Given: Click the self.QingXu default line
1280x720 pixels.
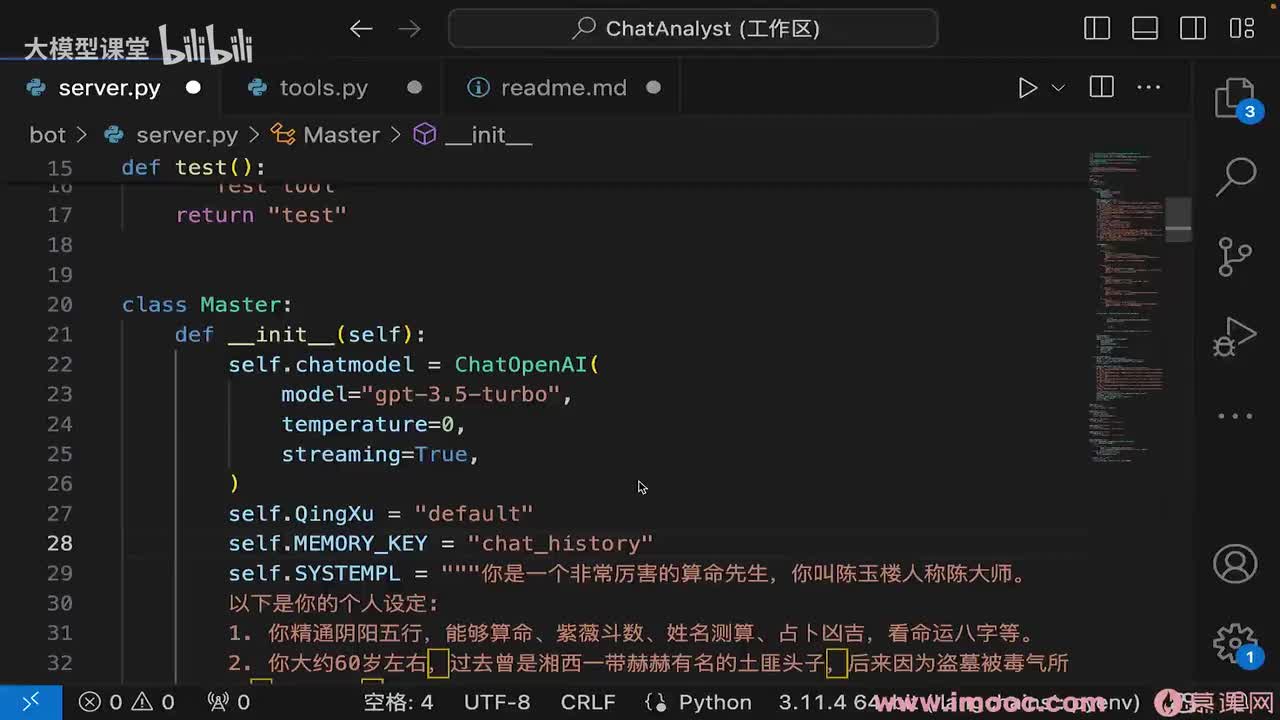Looking at the screenshot, I should [381, 513].
